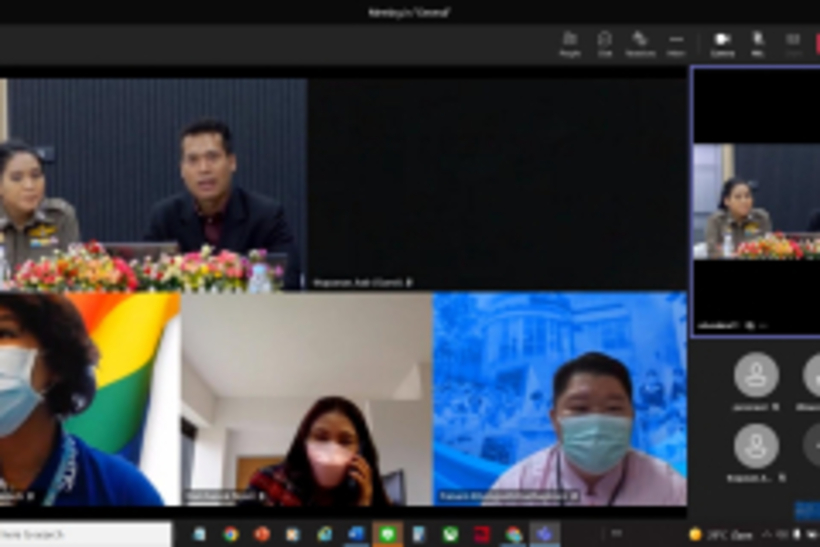This screenshot has height=547, width=820.
Task: Toggle the Mic mute button
Action: click(758, 44)
